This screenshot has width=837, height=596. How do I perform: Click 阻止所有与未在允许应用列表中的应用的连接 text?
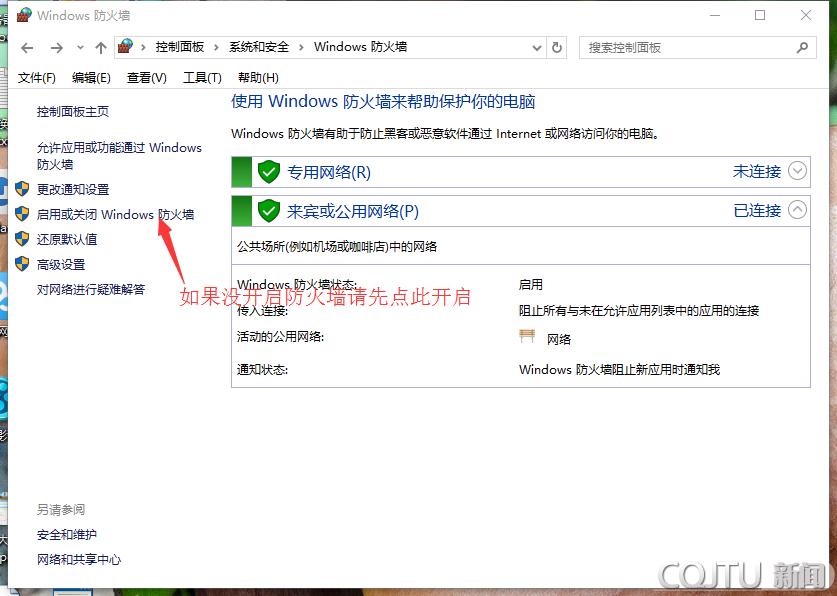[639, 311]
